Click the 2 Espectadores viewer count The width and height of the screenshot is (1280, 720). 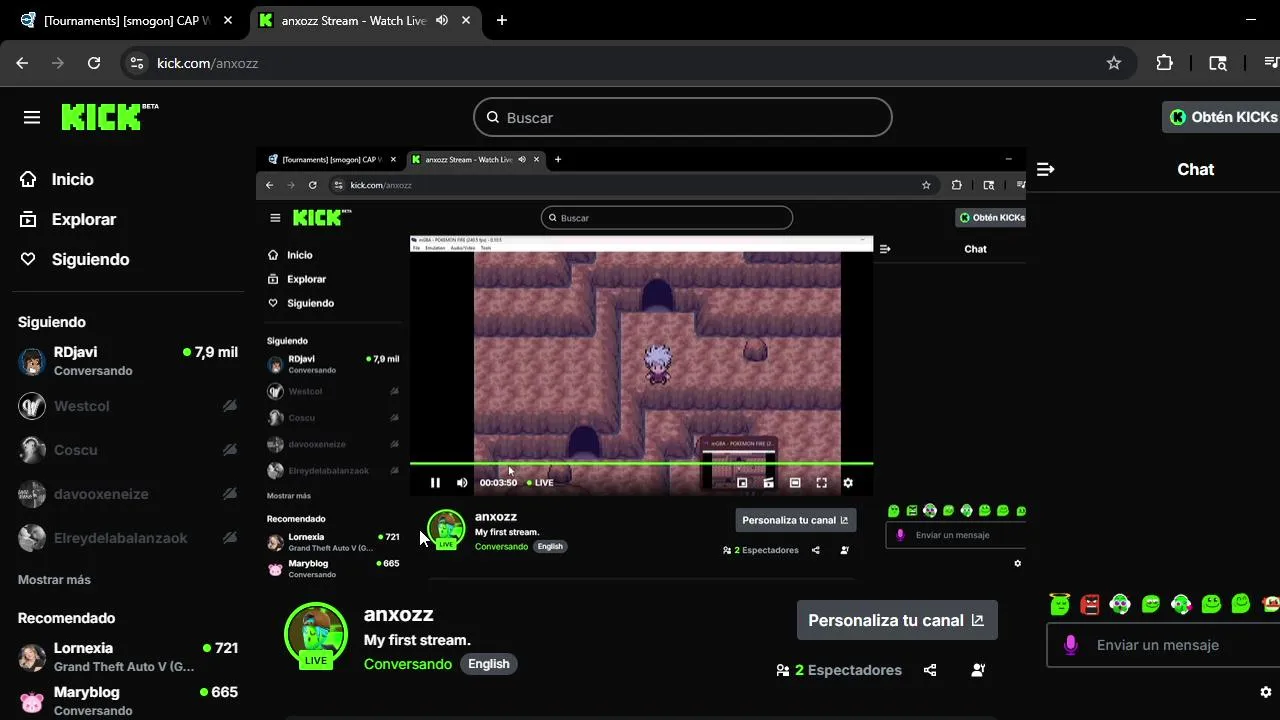coord(839,670)
